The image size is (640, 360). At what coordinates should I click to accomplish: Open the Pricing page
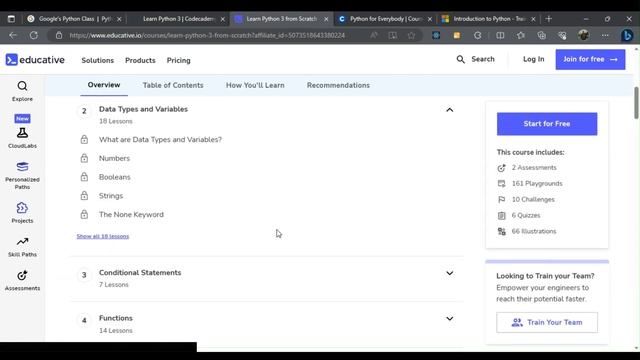[178, 60]
